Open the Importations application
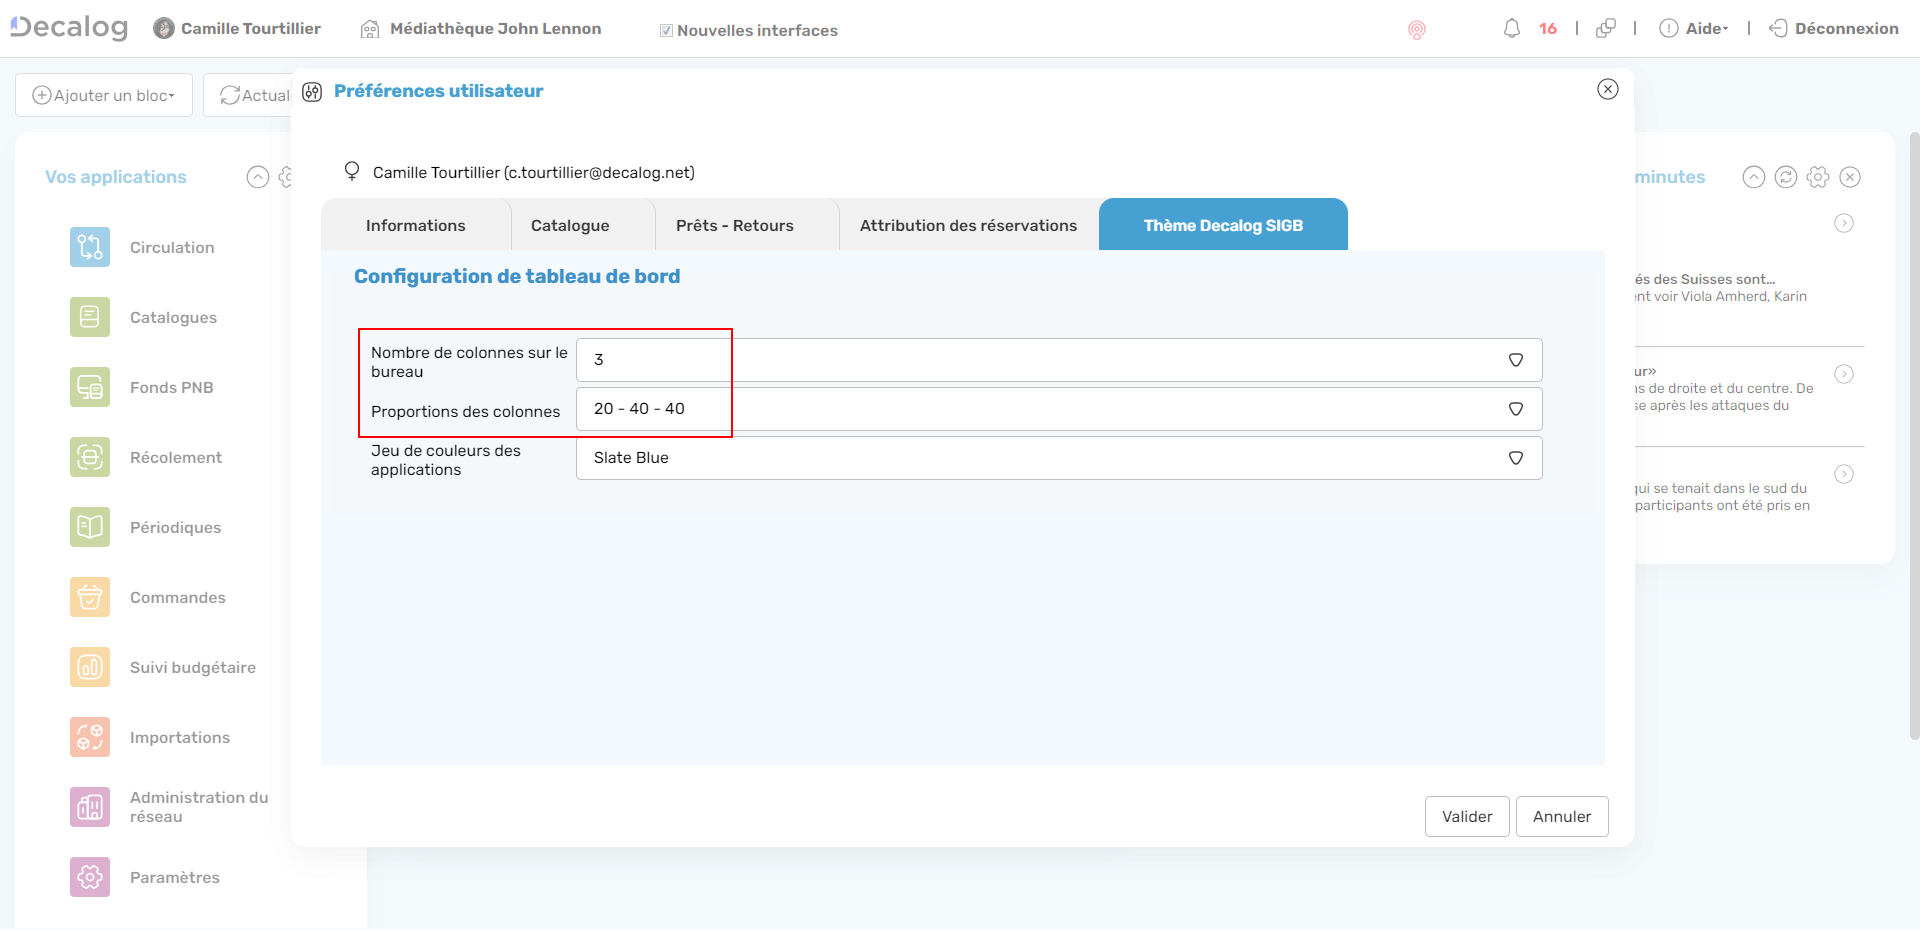The height and width of the screenshot is (930, 1920). coord(180,737)
